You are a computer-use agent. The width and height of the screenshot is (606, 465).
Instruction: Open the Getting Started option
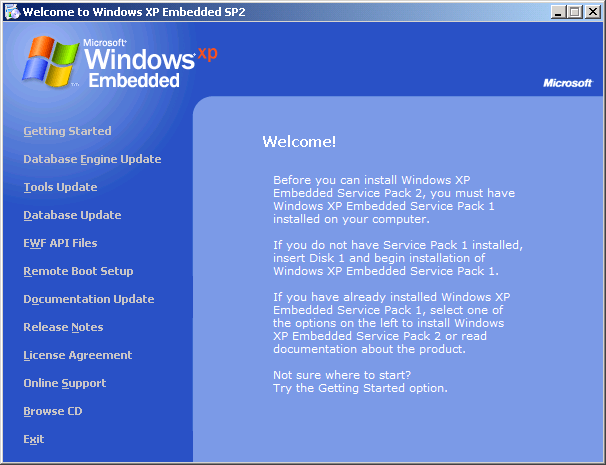pos(67,131)
